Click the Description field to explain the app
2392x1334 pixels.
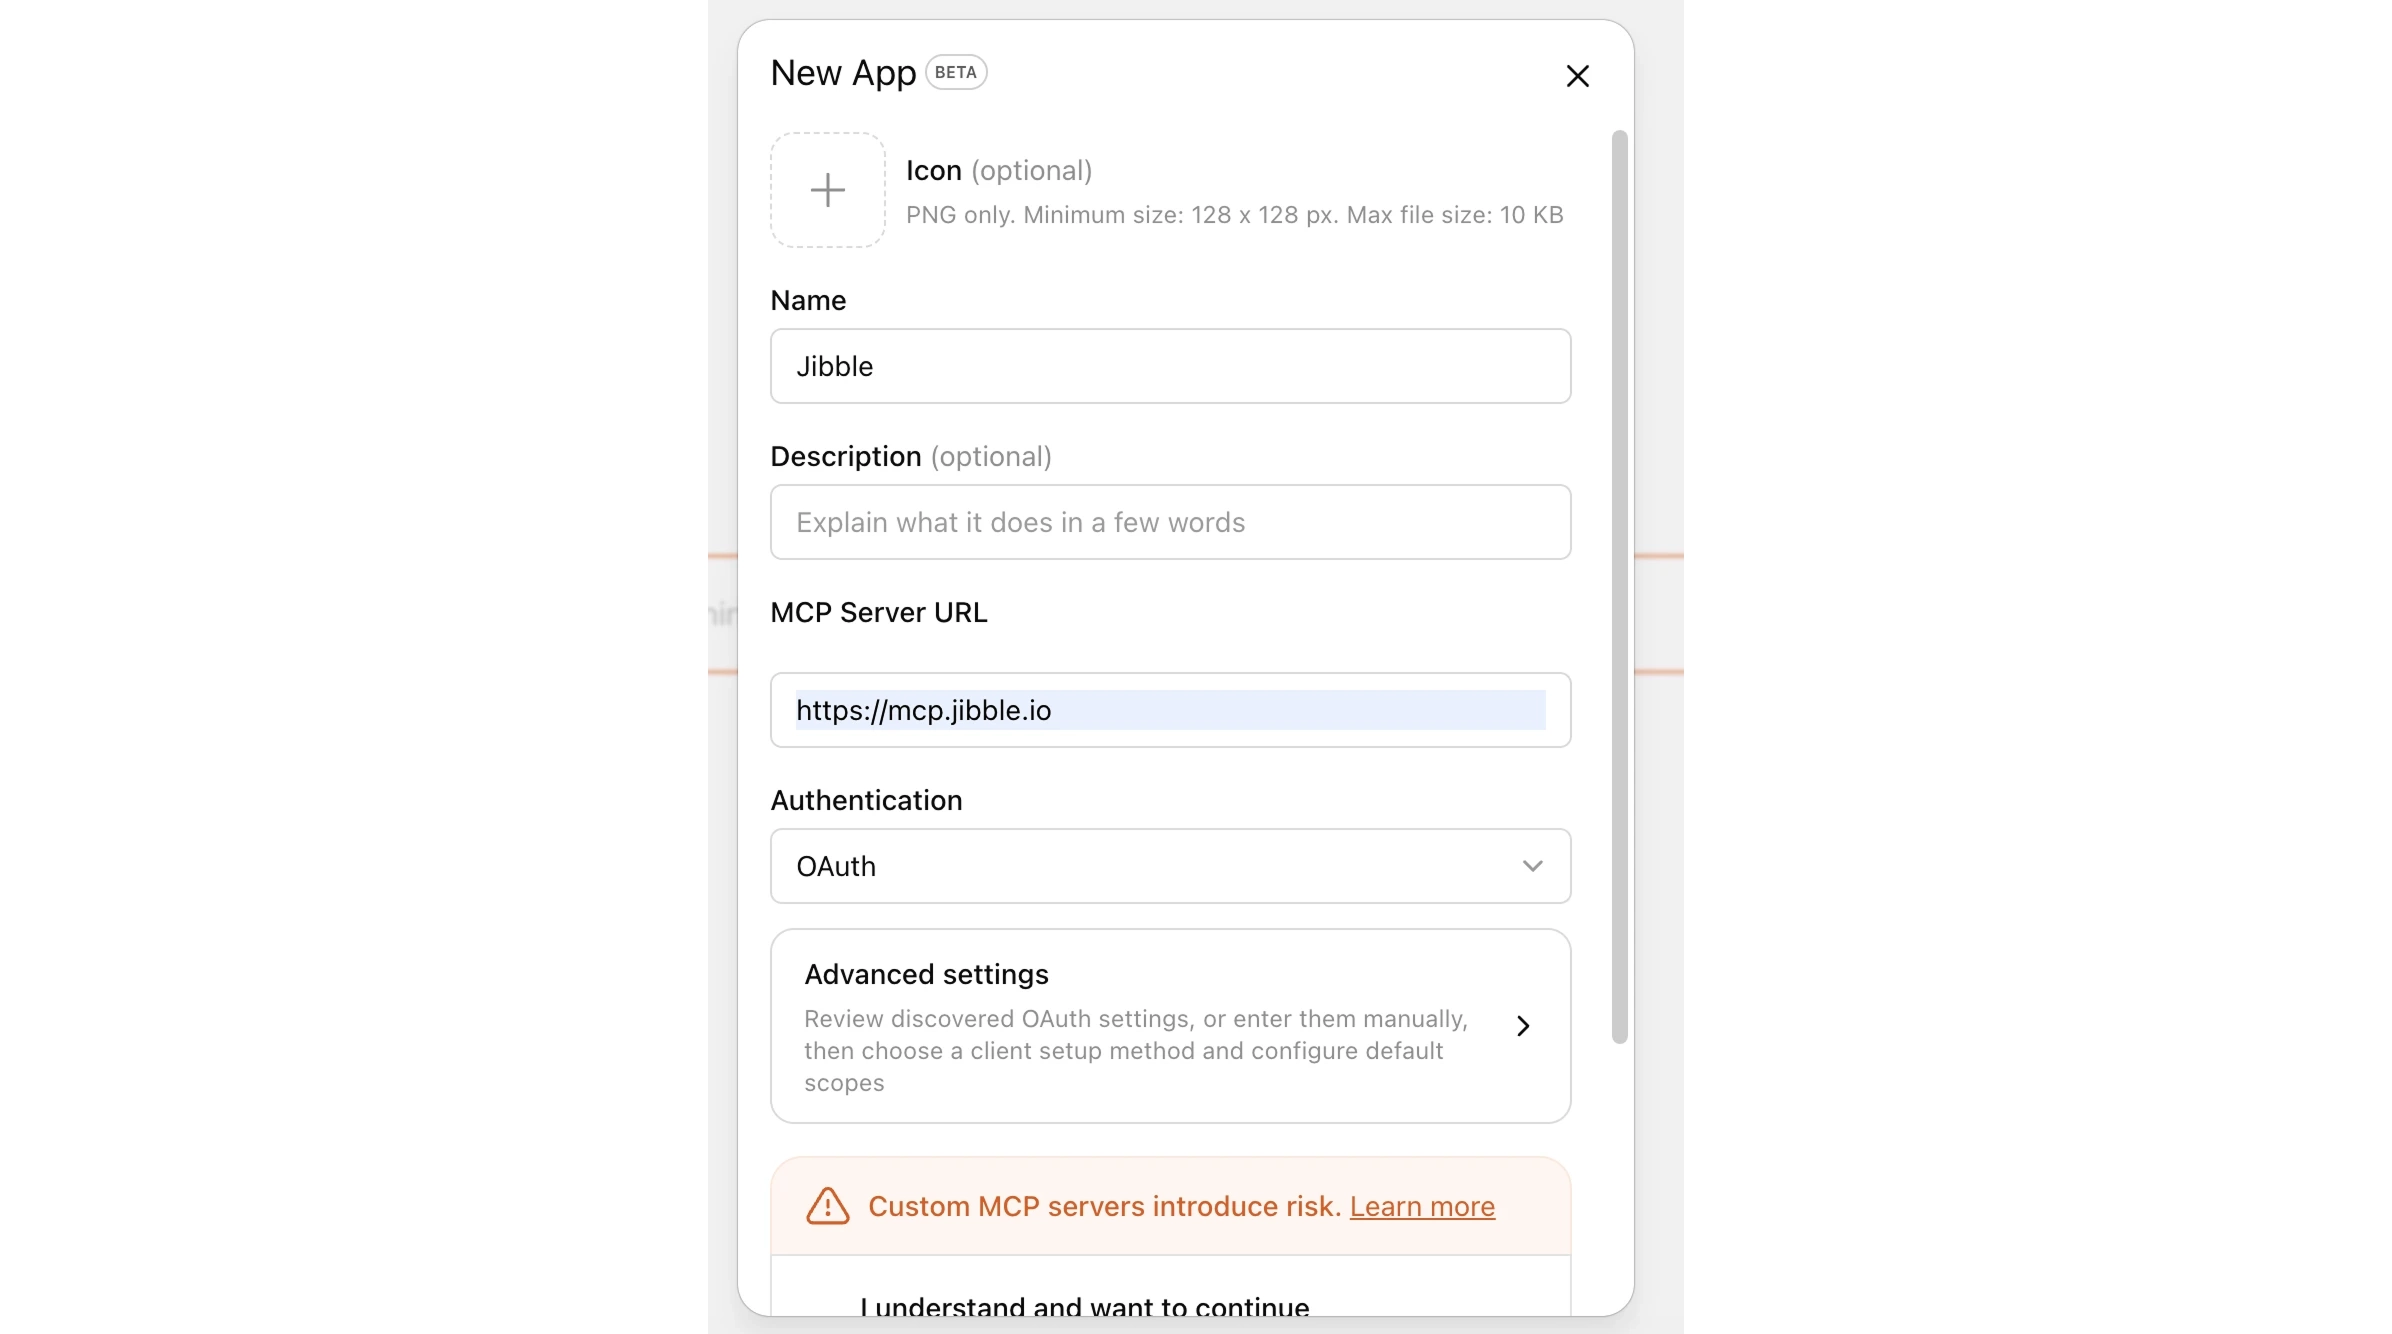coord(1170,522)
